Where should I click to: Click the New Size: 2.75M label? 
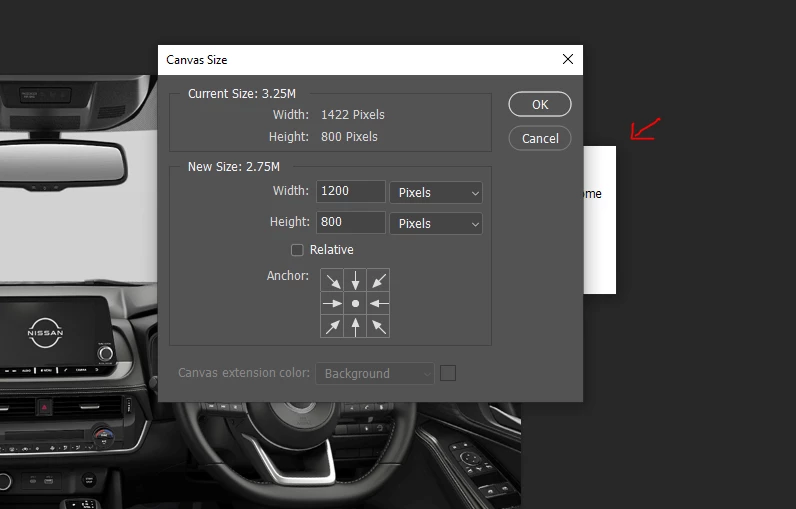(234, 166)
